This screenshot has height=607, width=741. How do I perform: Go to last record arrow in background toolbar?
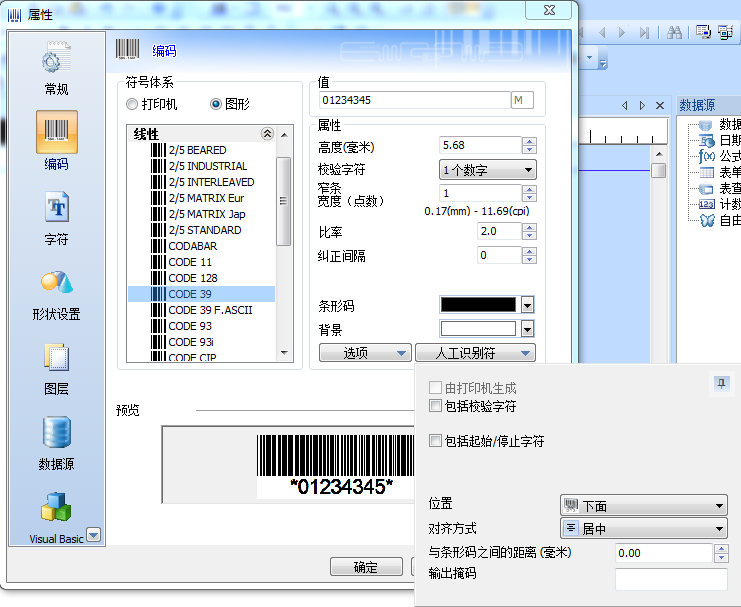644,32
